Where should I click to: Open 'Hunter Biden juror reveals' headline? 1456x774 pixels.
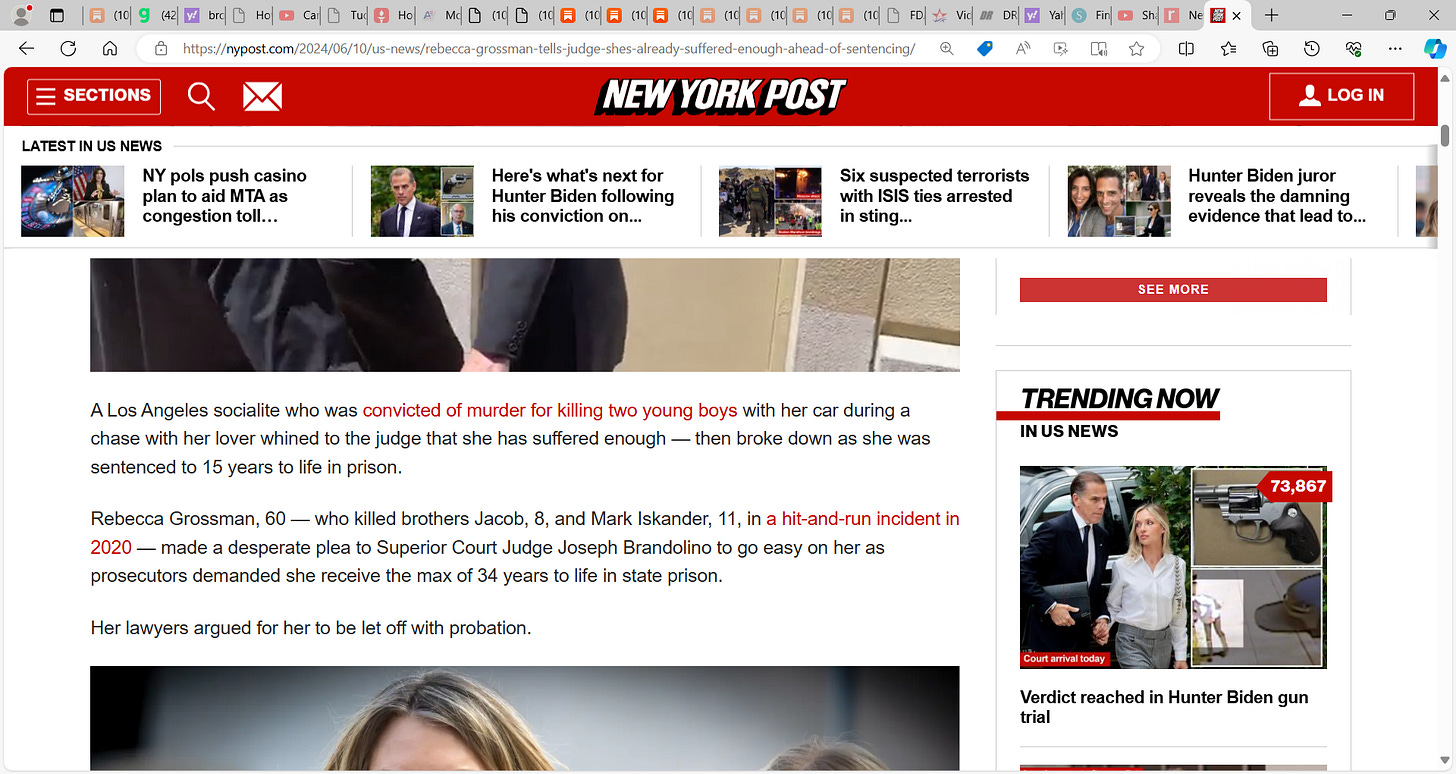(x=1277, y=196)
